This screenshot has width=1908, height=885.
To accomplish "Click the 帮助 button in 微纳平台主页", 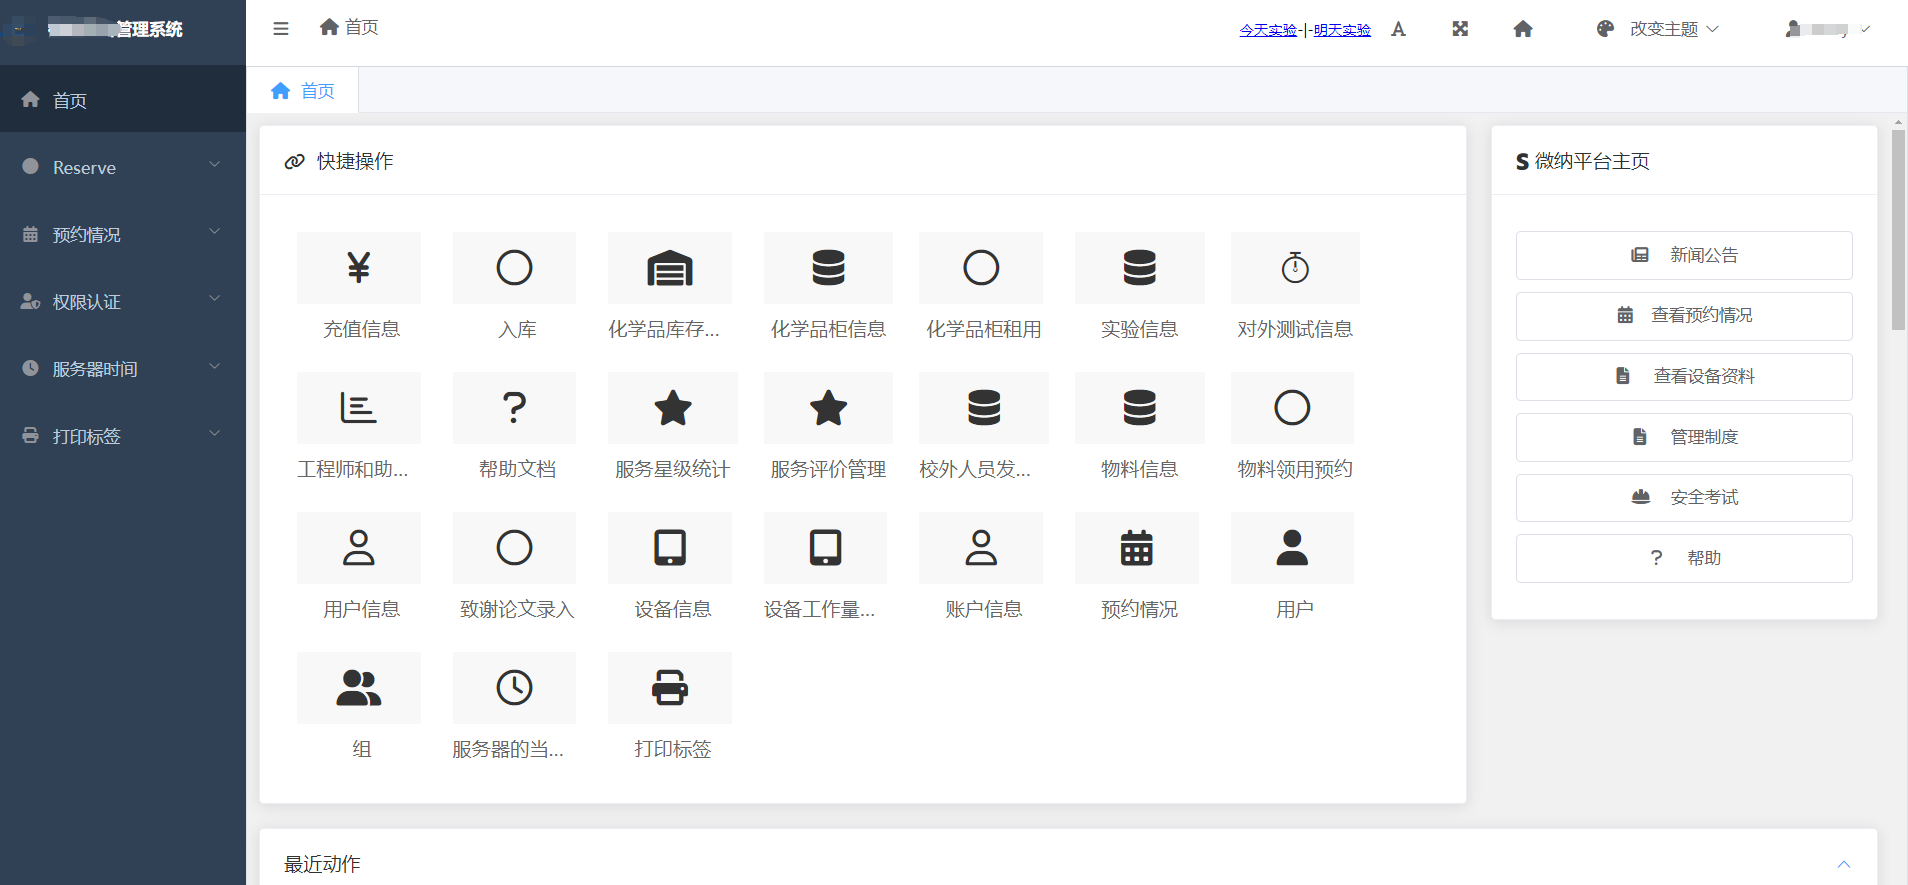I will coord(1684,558).
